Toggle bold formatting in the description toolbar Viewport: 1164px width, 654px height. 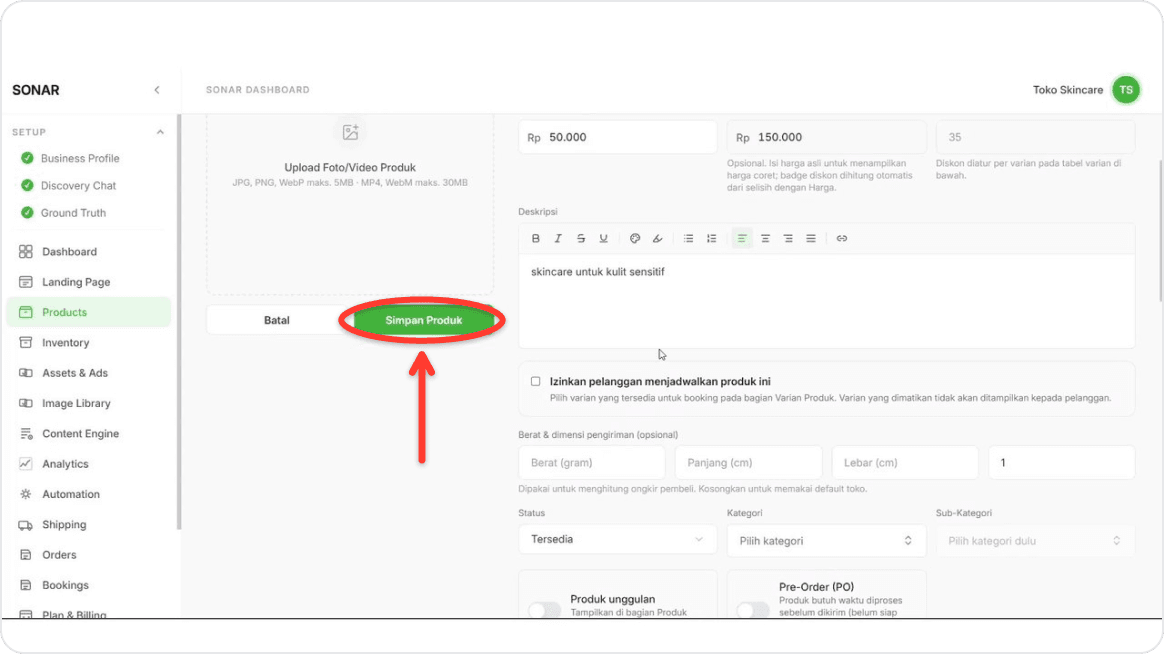(535, 238)
